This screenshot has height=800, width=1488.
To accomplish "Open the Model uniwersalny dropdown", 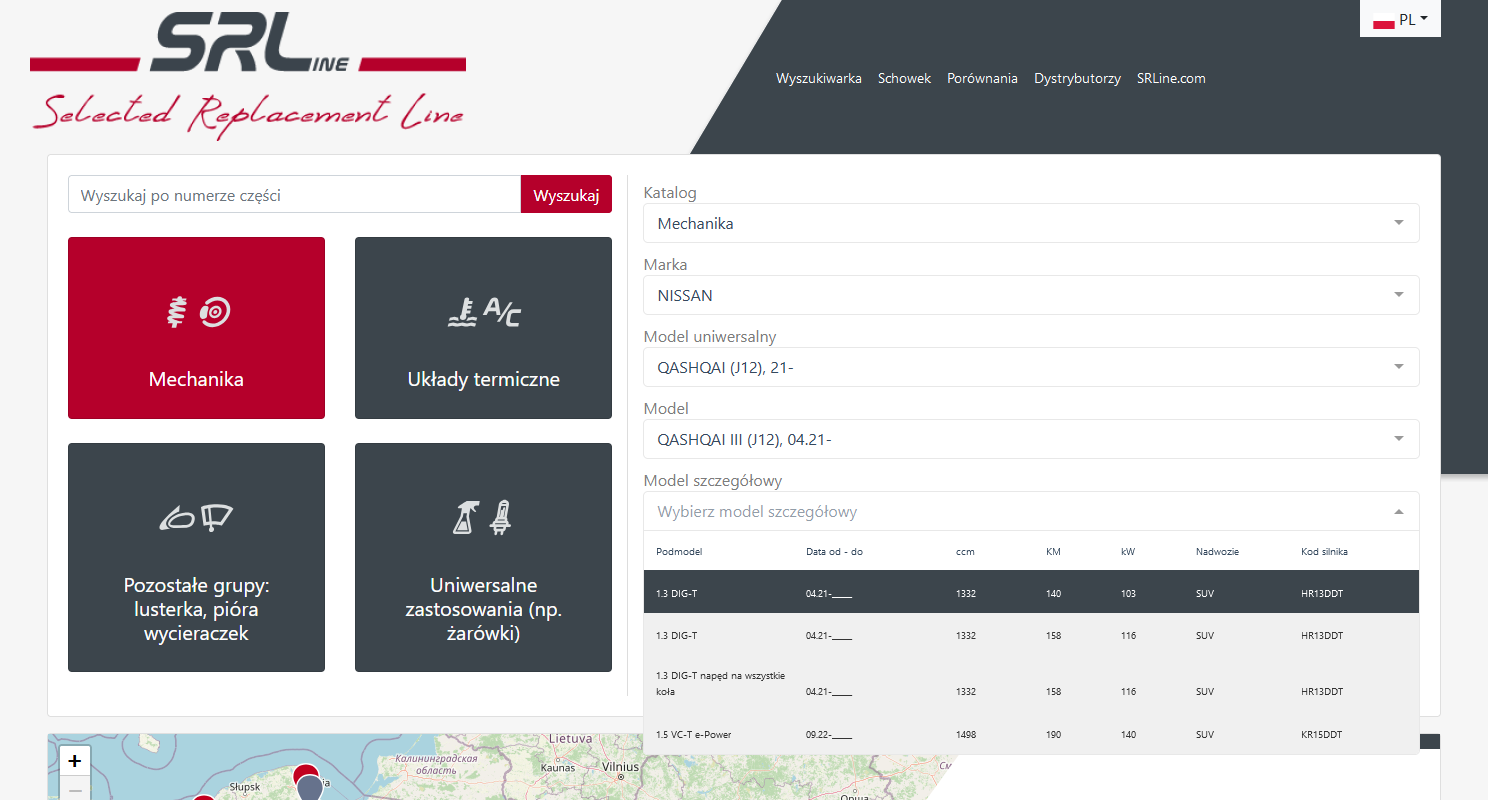I will [x=1031, y=367].
